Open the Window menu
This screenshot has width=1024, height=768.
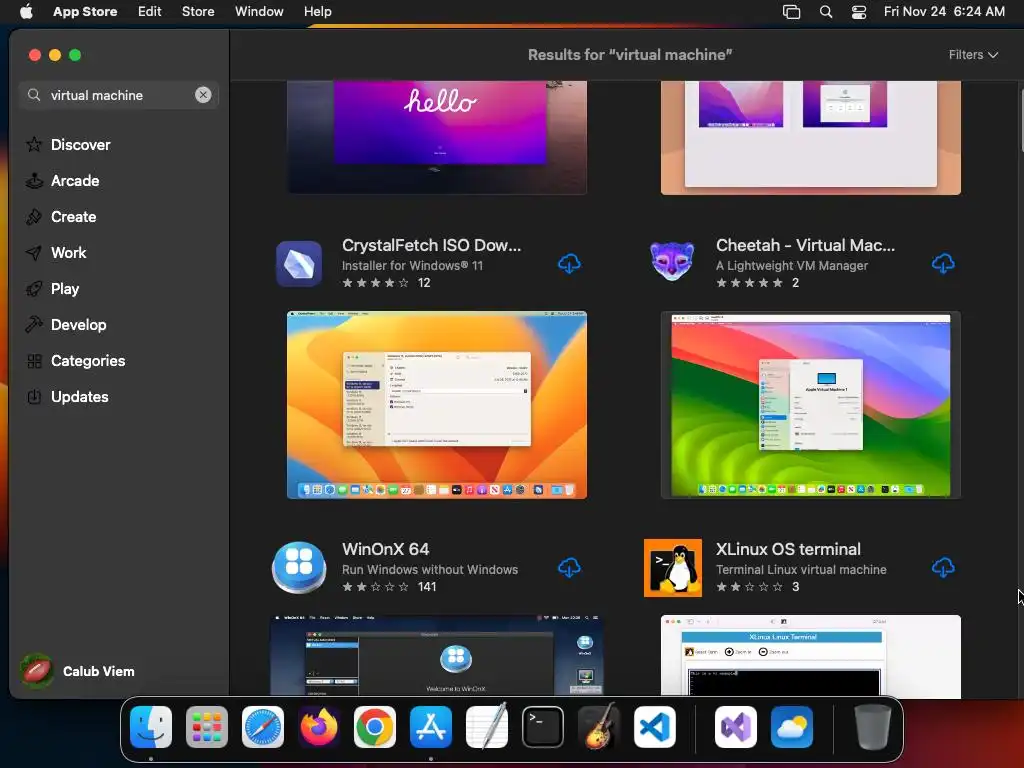(x=259, y=11)
